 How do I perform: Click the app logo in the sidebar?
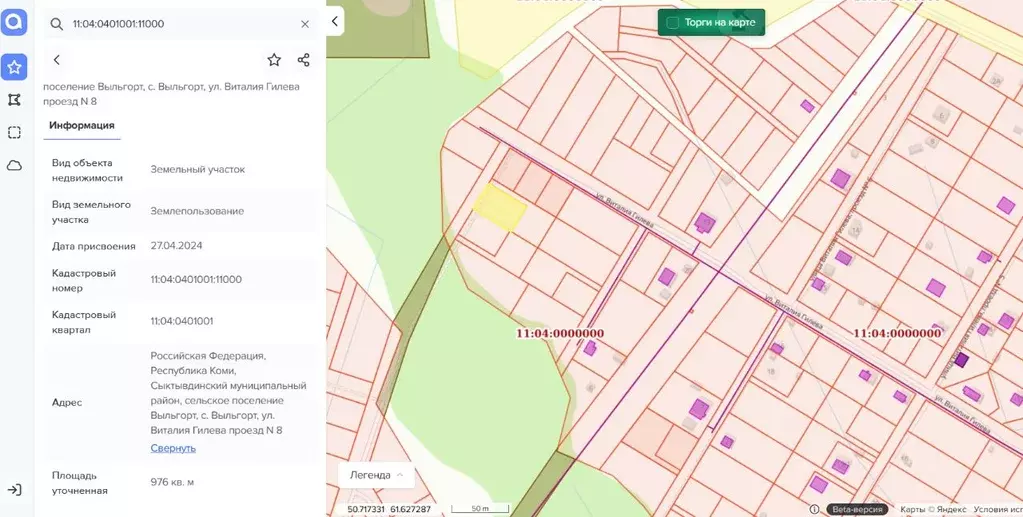tap(14, 24)
